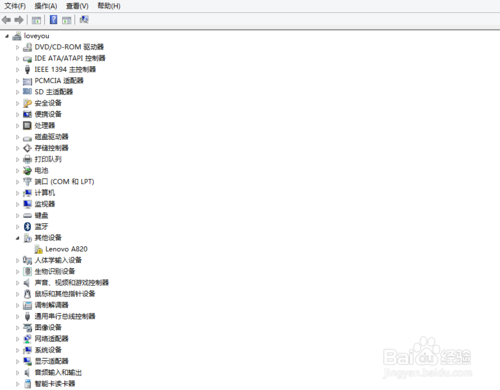Expand the 图像设备 node

[x=17, y=328]
